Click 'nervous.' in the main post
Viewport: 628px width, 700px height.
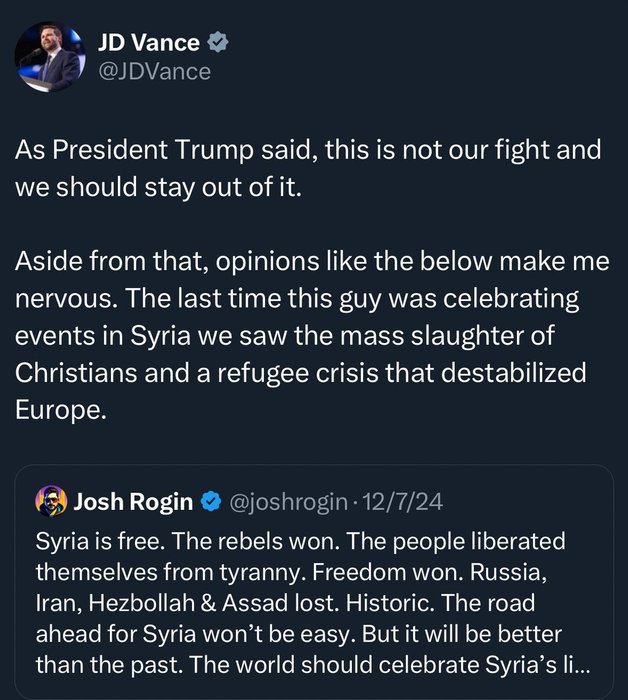[x=59, y=299]
